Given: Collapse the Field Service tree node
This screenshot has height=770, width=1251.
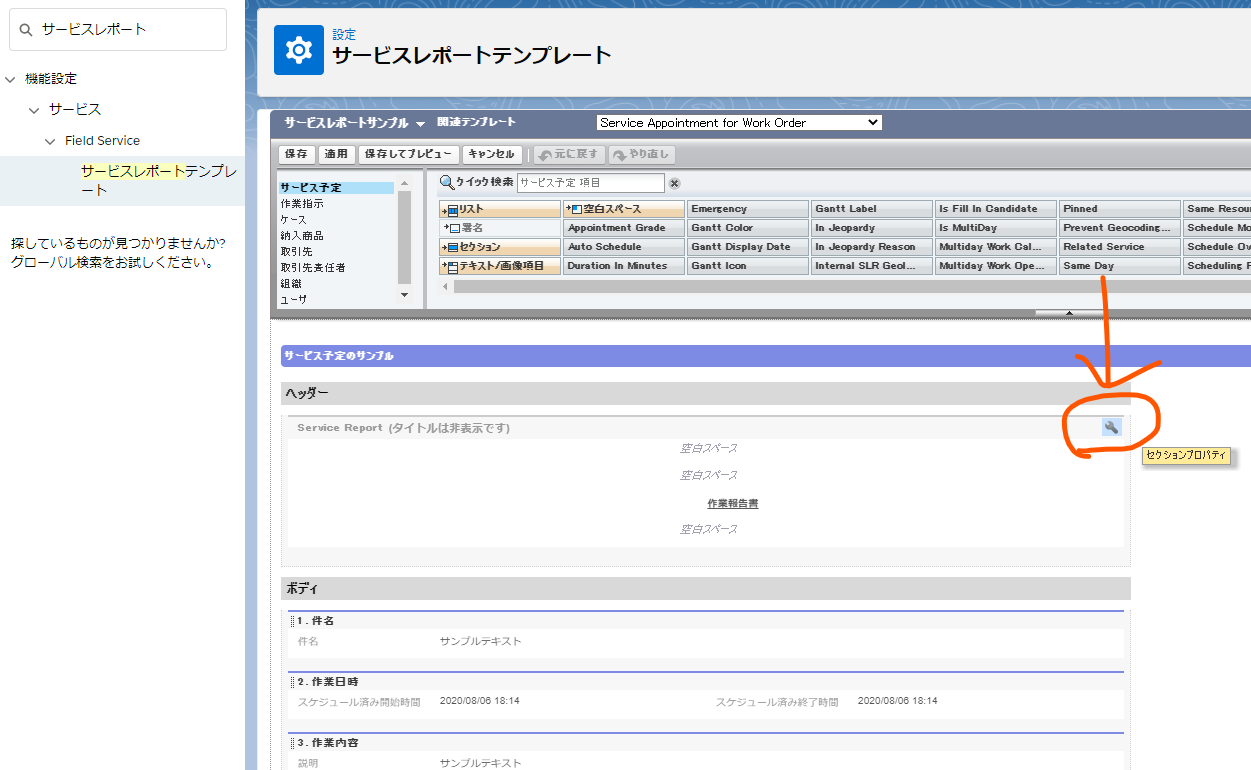Looking at the screenshot, I should [50, 141].
